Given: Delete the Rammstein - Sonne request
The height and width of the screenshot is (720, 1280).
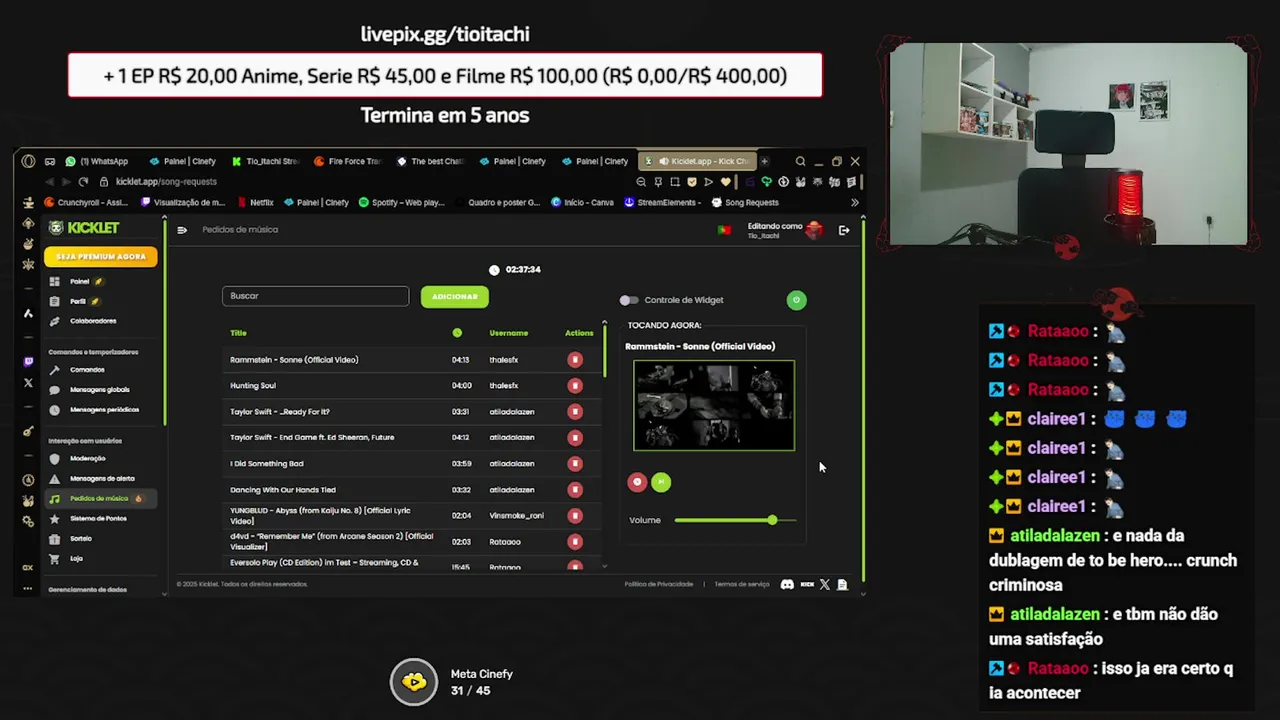Looking at the screenshot, I should point(575,360).
